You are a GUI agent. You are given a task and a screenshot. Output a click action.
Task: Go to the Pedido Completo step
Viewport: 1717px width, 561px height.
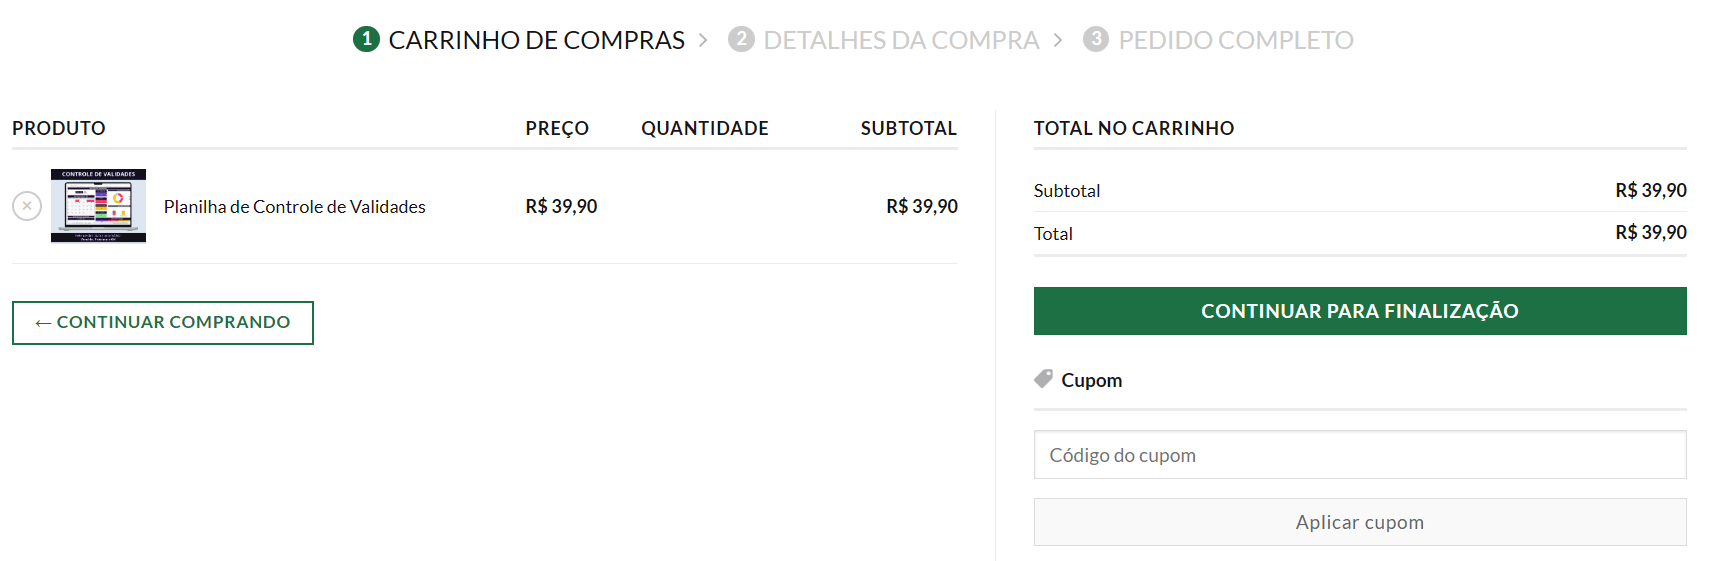[x=1235, y=40]
